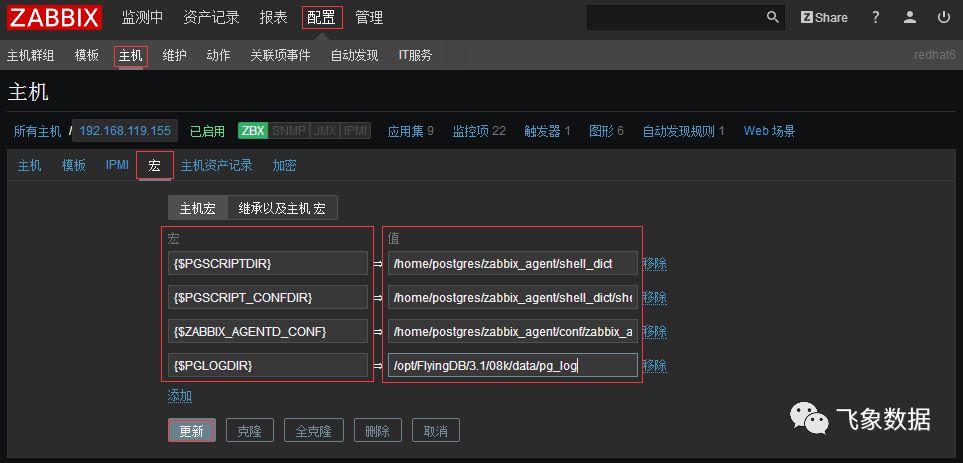Click the {$PGLOGDIR} macro name field
Image resolution: width=963 pixels, height=463 pixels.
(x=268, y=365)
